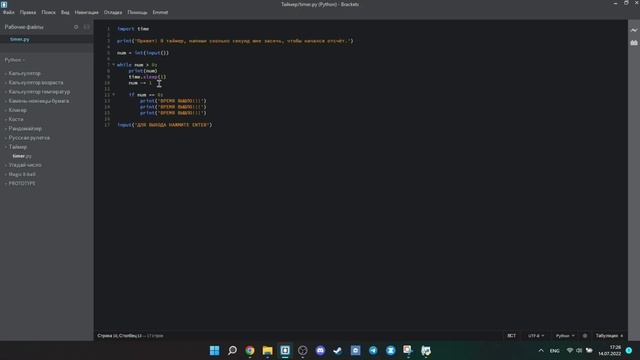
Task: Launch Google Chrome from taskbar
Action: click(x=250, y=351)
